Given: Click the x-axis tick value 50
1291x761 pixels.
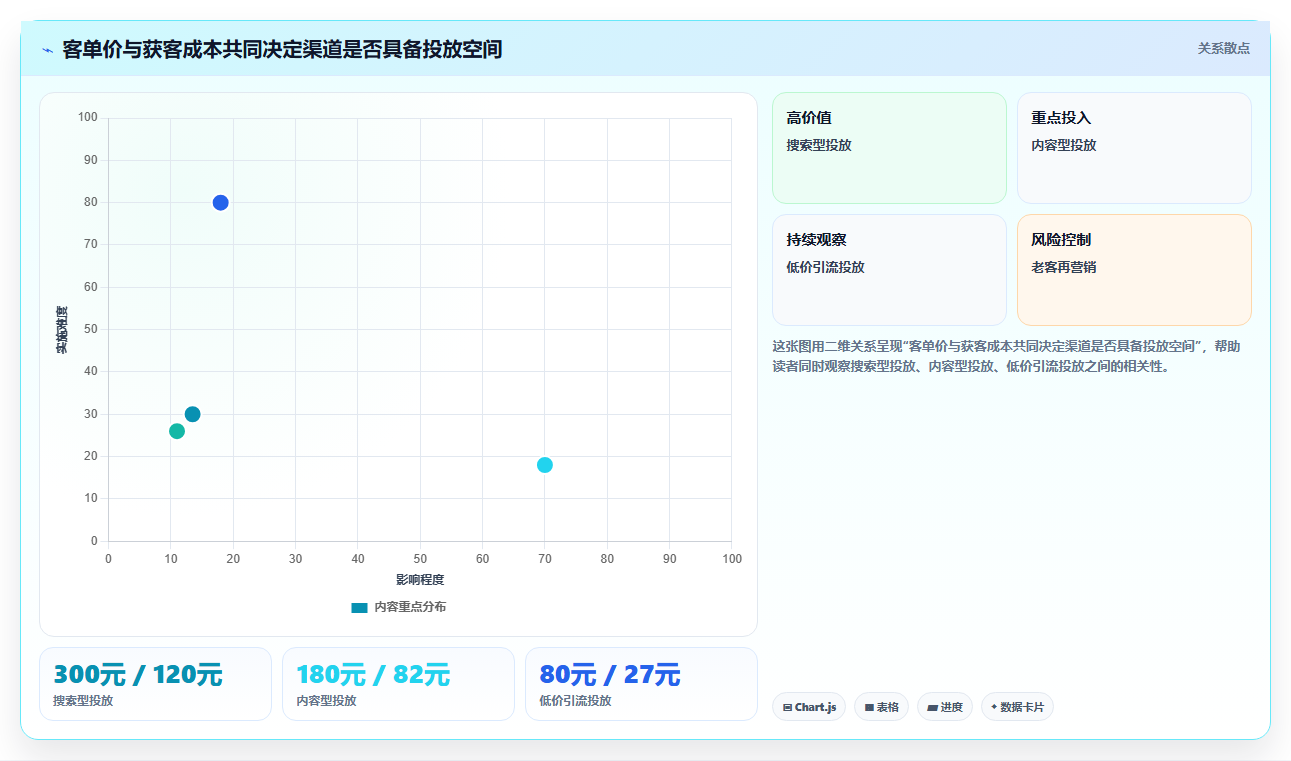Looking at the screenshot, I should (420, 559).
